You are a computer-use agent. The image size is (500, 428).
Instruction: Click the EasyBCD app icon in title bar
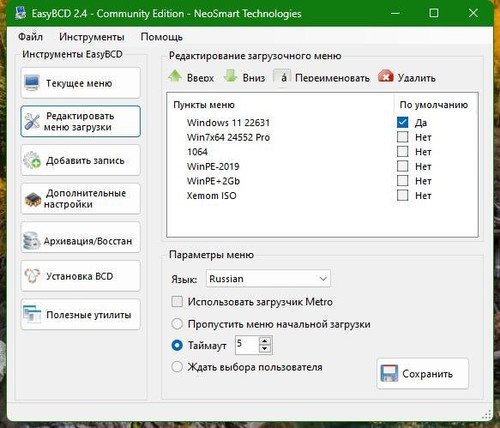point(20,13)
